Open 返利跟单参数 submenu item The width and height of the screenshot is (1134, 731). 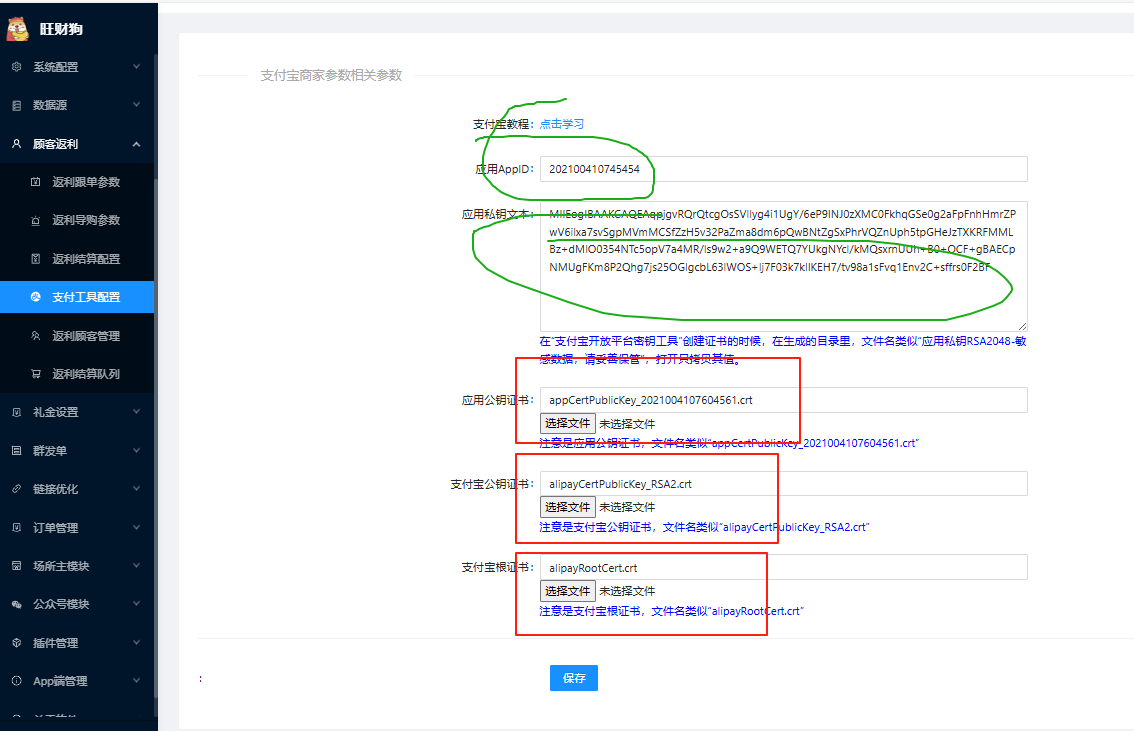point(86,182)
